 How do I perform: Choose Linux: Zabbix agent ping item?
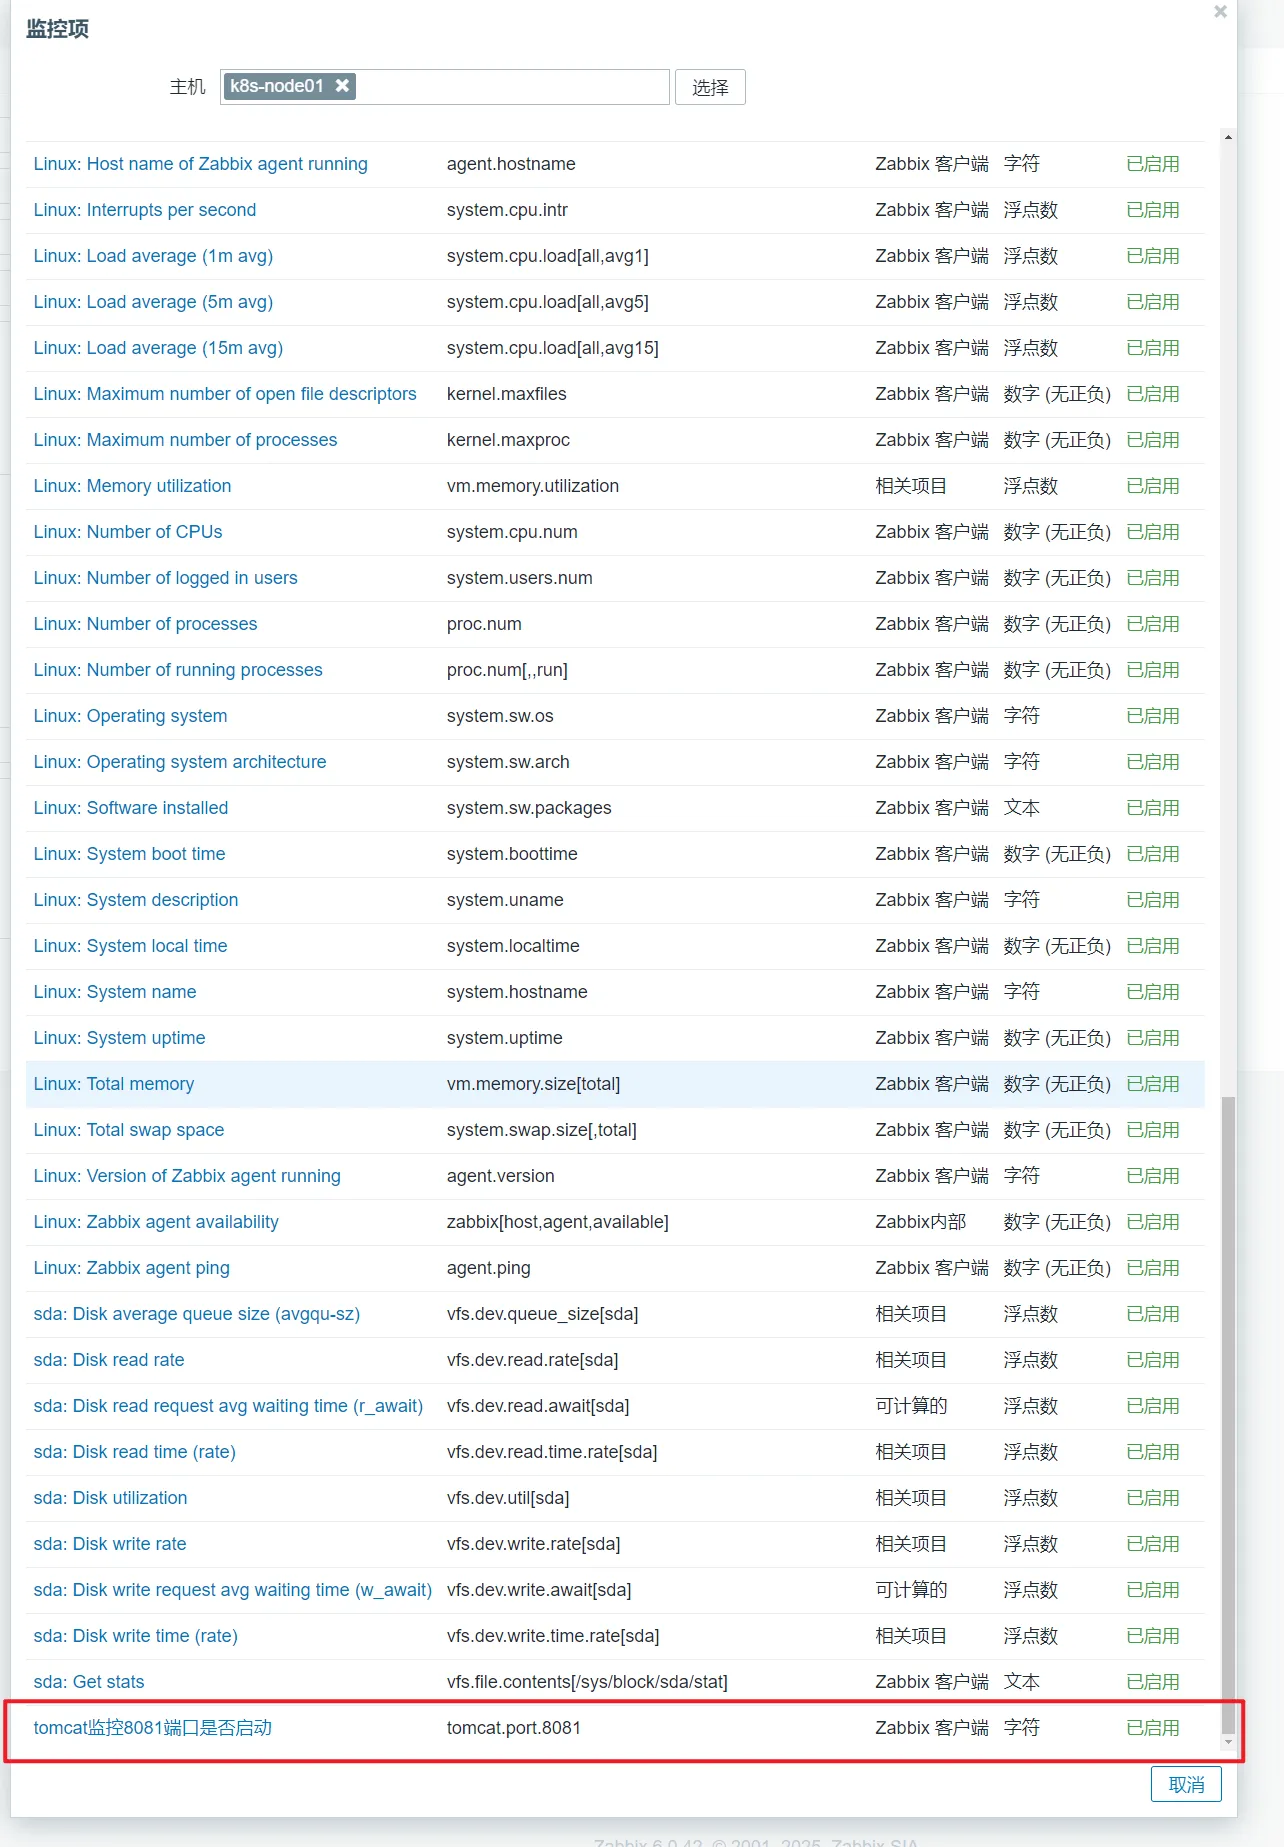132,1268
